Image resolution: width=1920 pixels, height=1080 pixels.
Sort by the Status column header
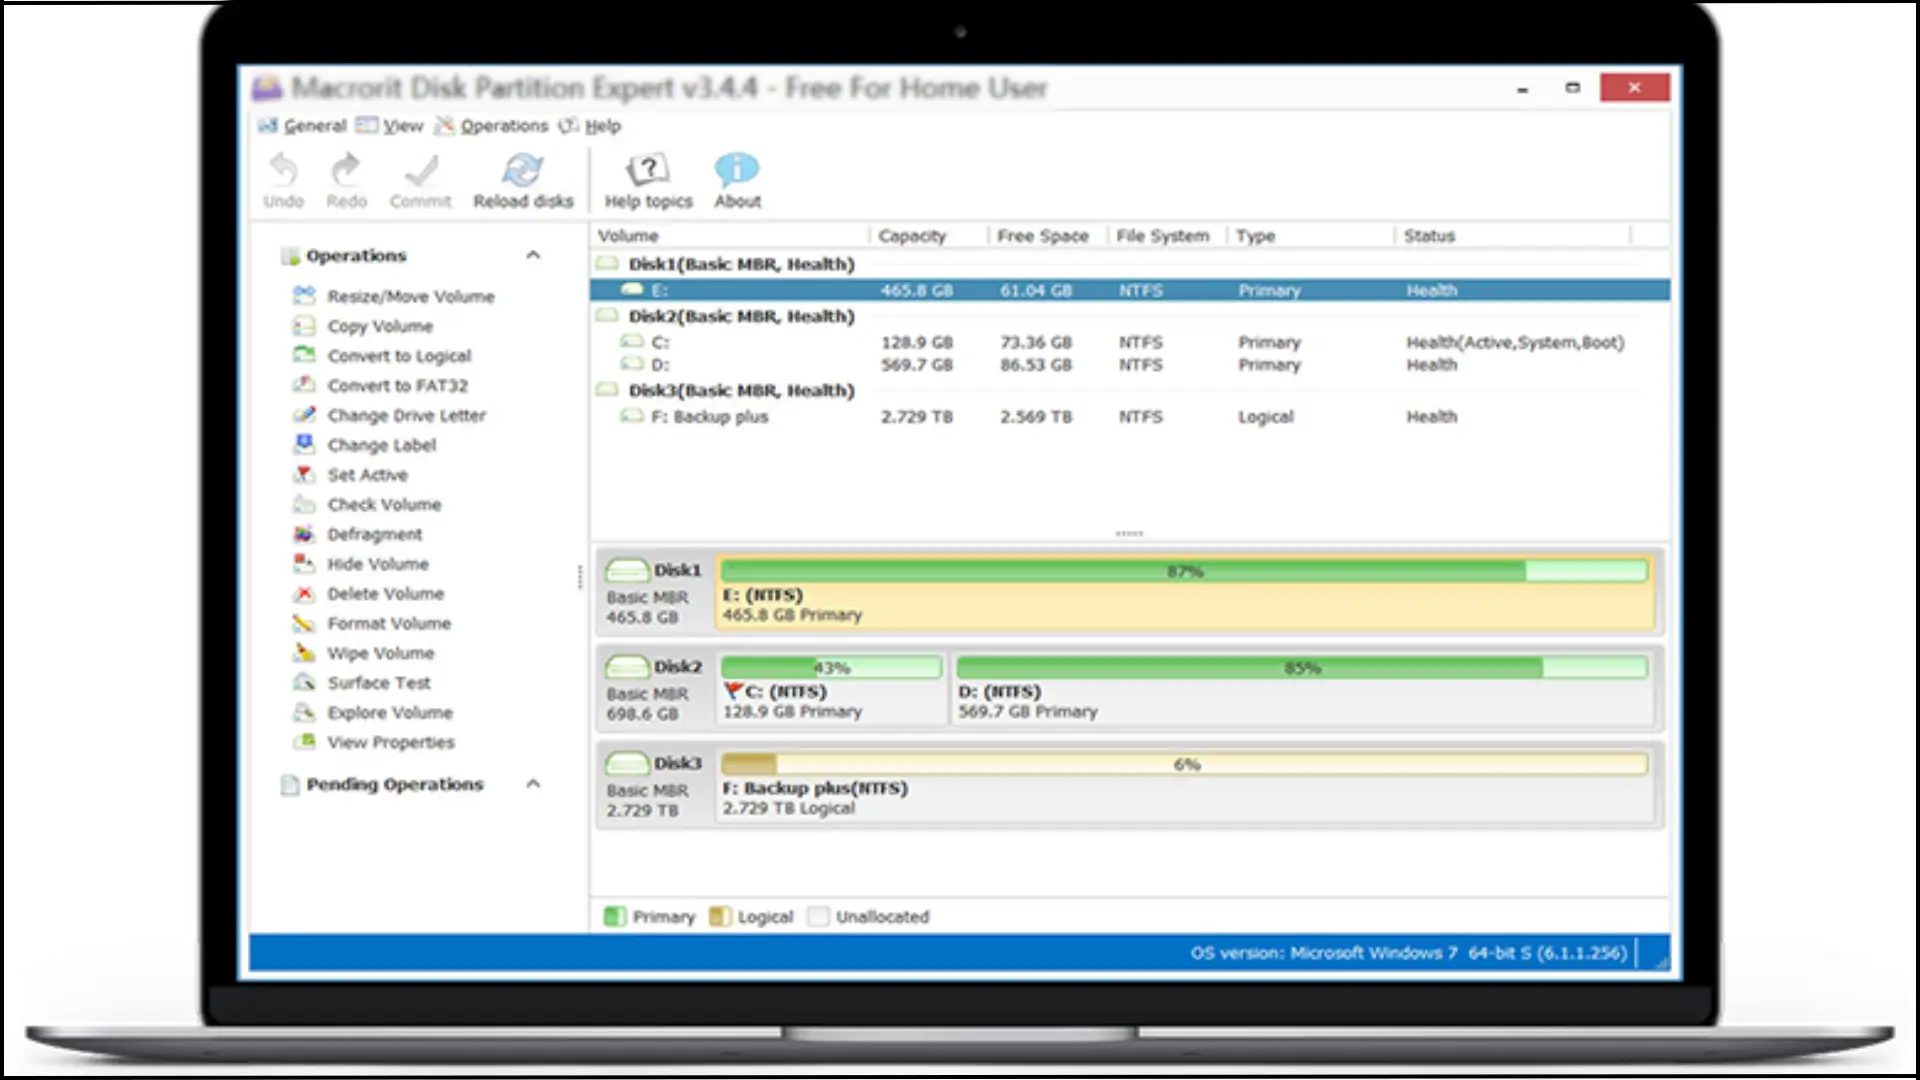coord(1513,236)
